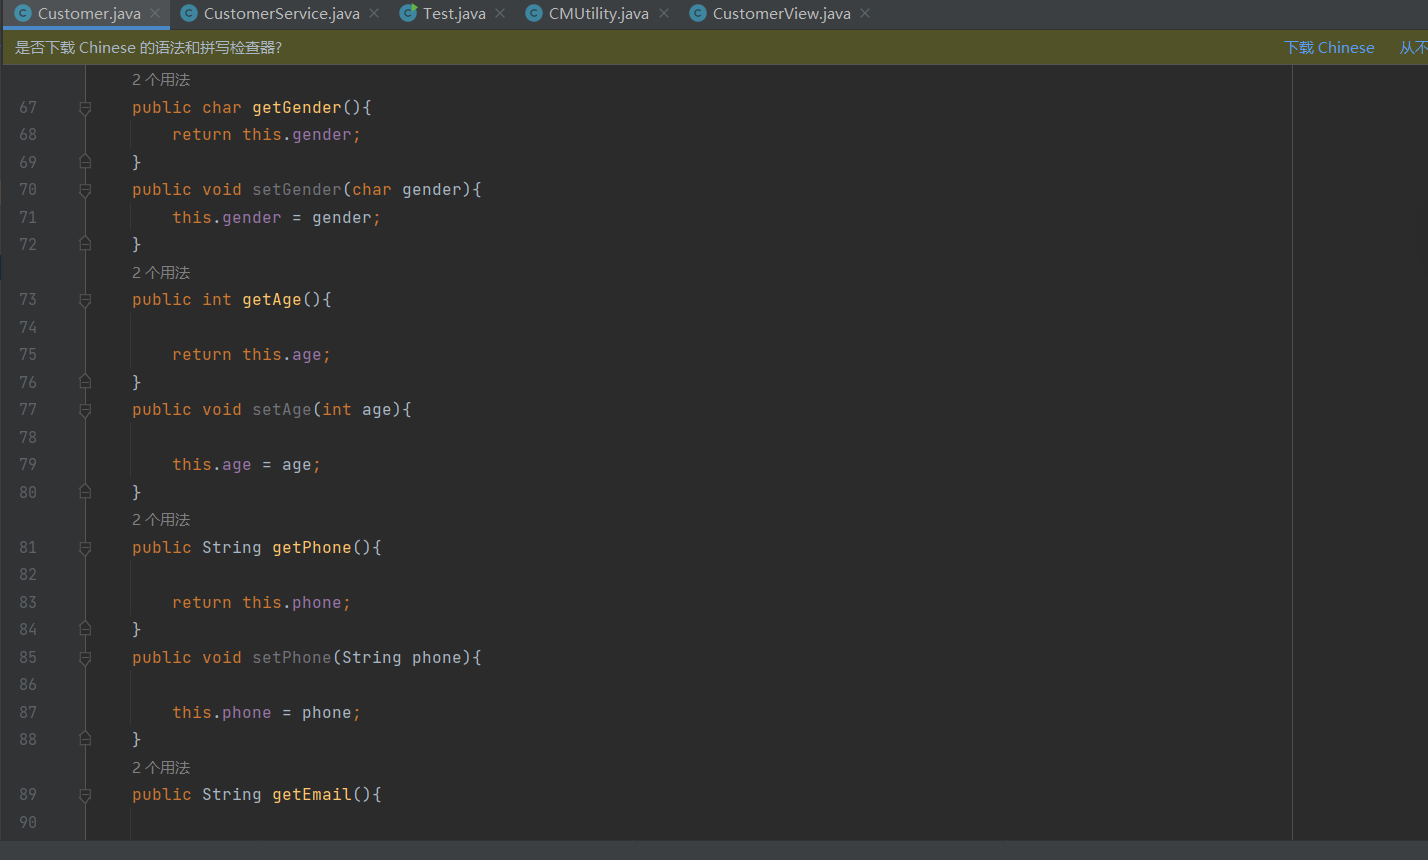This screenshot has width=1428, height=860.
Task: Click the CustomerService.java class file icon
Action: 189,14
